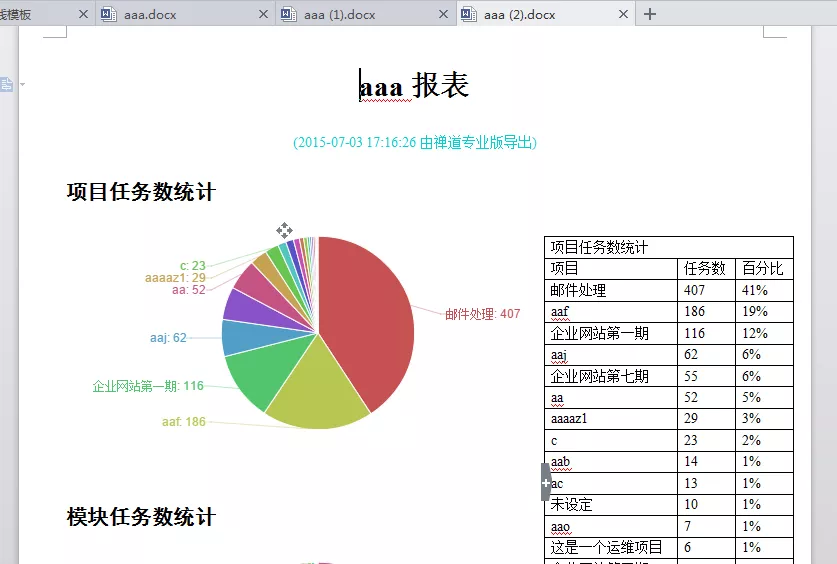
Task: Click the document icon on aaa (2).docx tab
Action: 468,14
